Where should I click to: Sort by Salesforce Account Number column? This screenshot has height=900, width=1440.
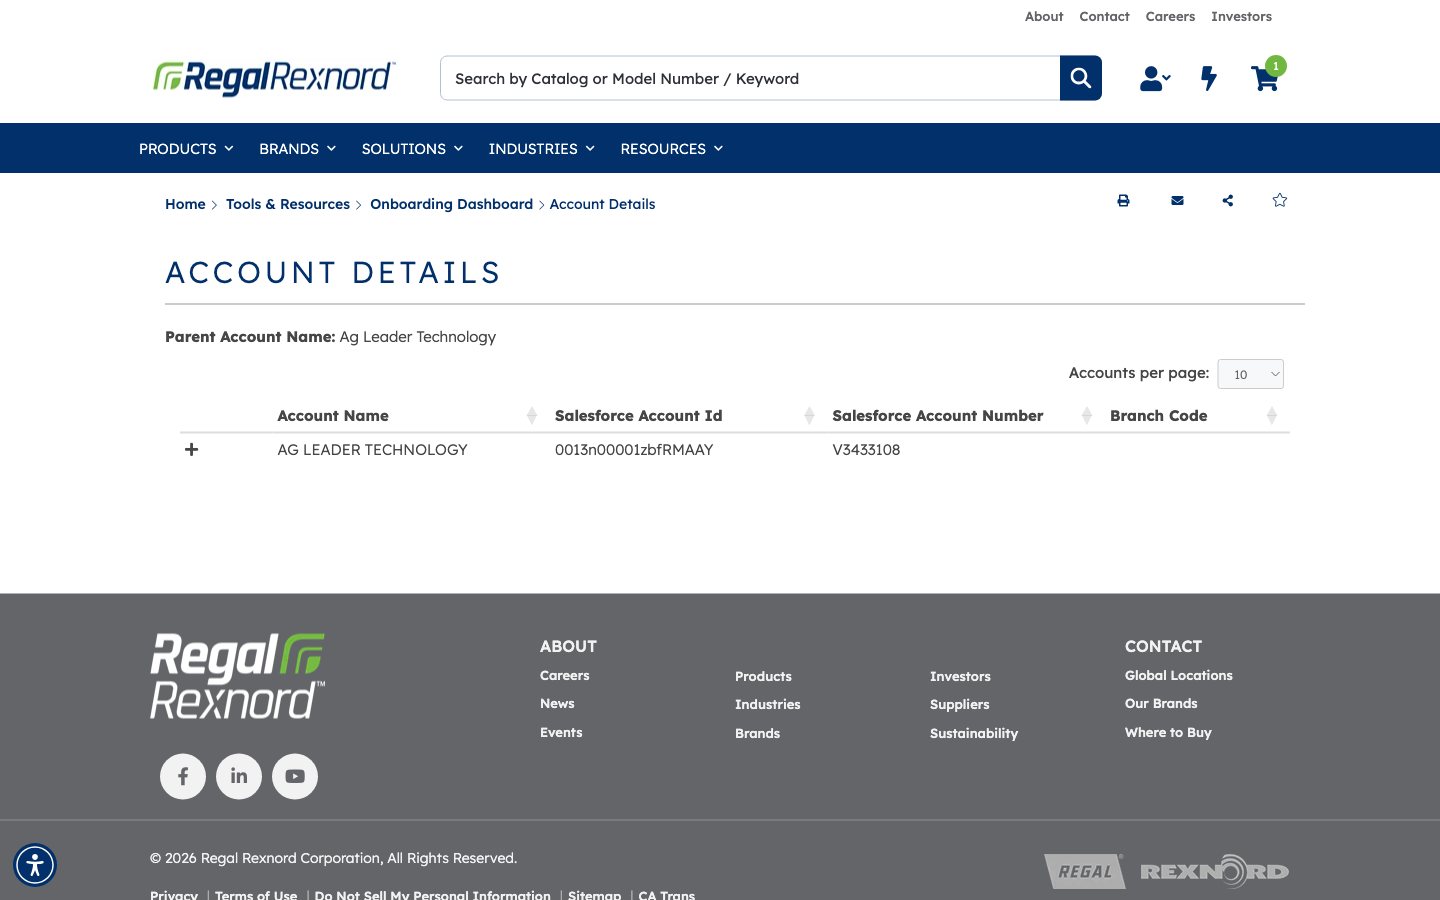pos(963,416)
